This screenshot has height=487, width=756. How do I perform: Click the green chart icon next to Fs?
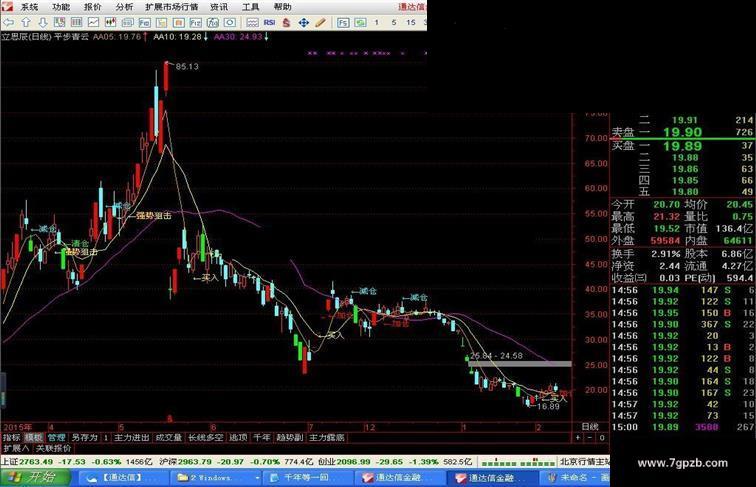[x=360, y=23]
